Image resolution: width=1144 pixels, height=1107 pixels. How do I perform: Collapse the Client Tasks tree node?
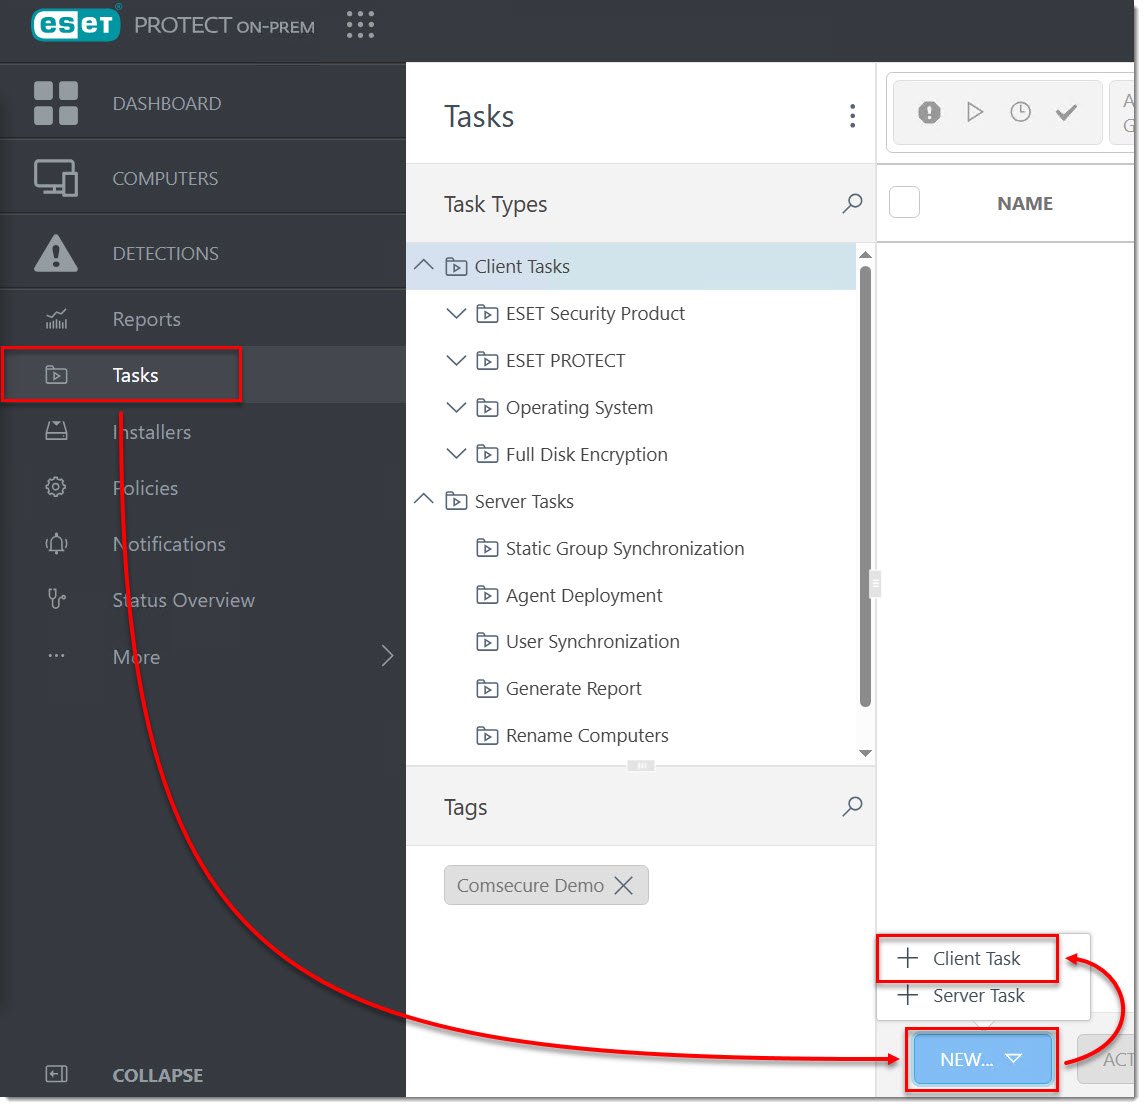click(x=424, y=265)
